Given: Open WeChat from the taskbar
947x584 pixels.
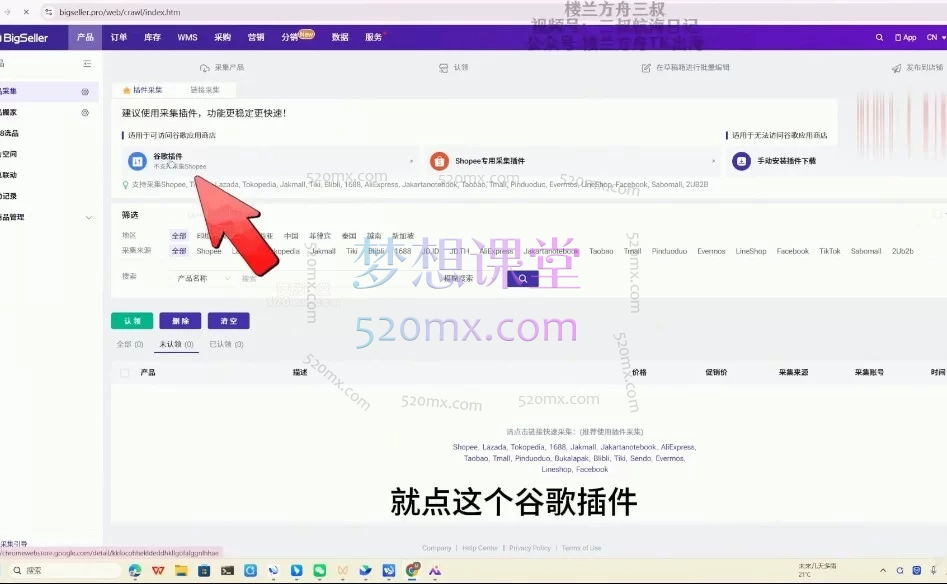Looking at the screenshot, I should click(x=319, y=570).
